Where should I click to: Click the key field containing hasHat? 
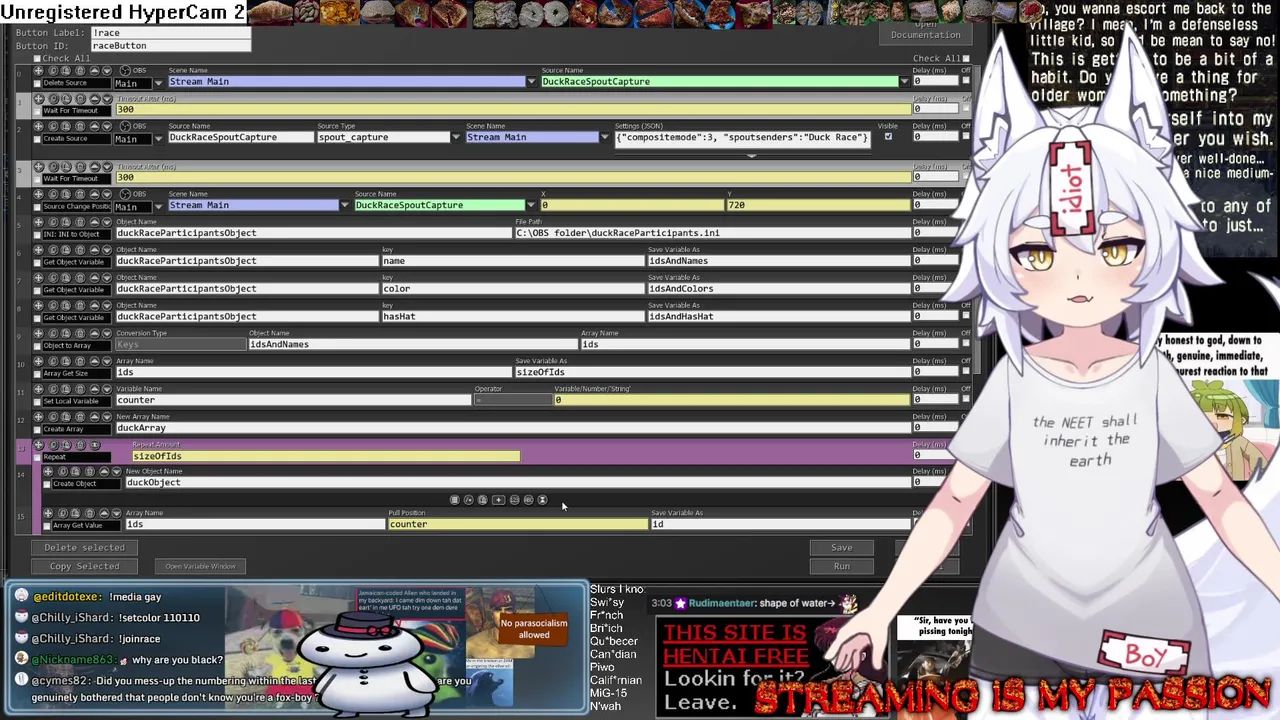coord(512,317)
